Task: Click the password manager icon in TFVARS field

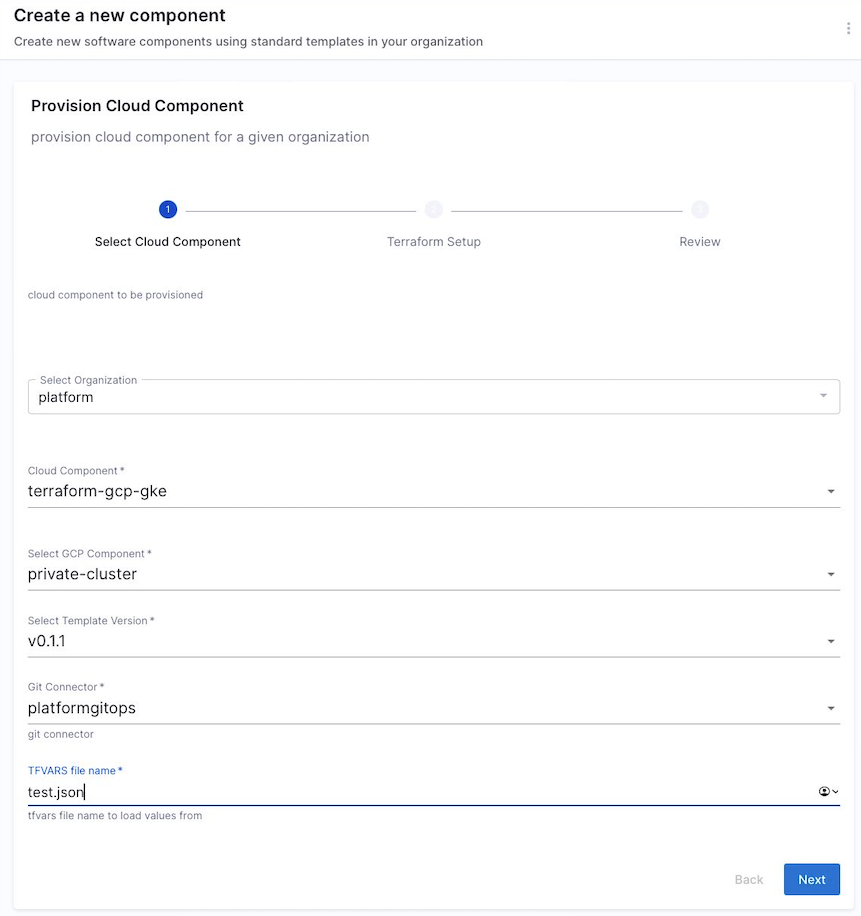Action: (x=828, y=791)
